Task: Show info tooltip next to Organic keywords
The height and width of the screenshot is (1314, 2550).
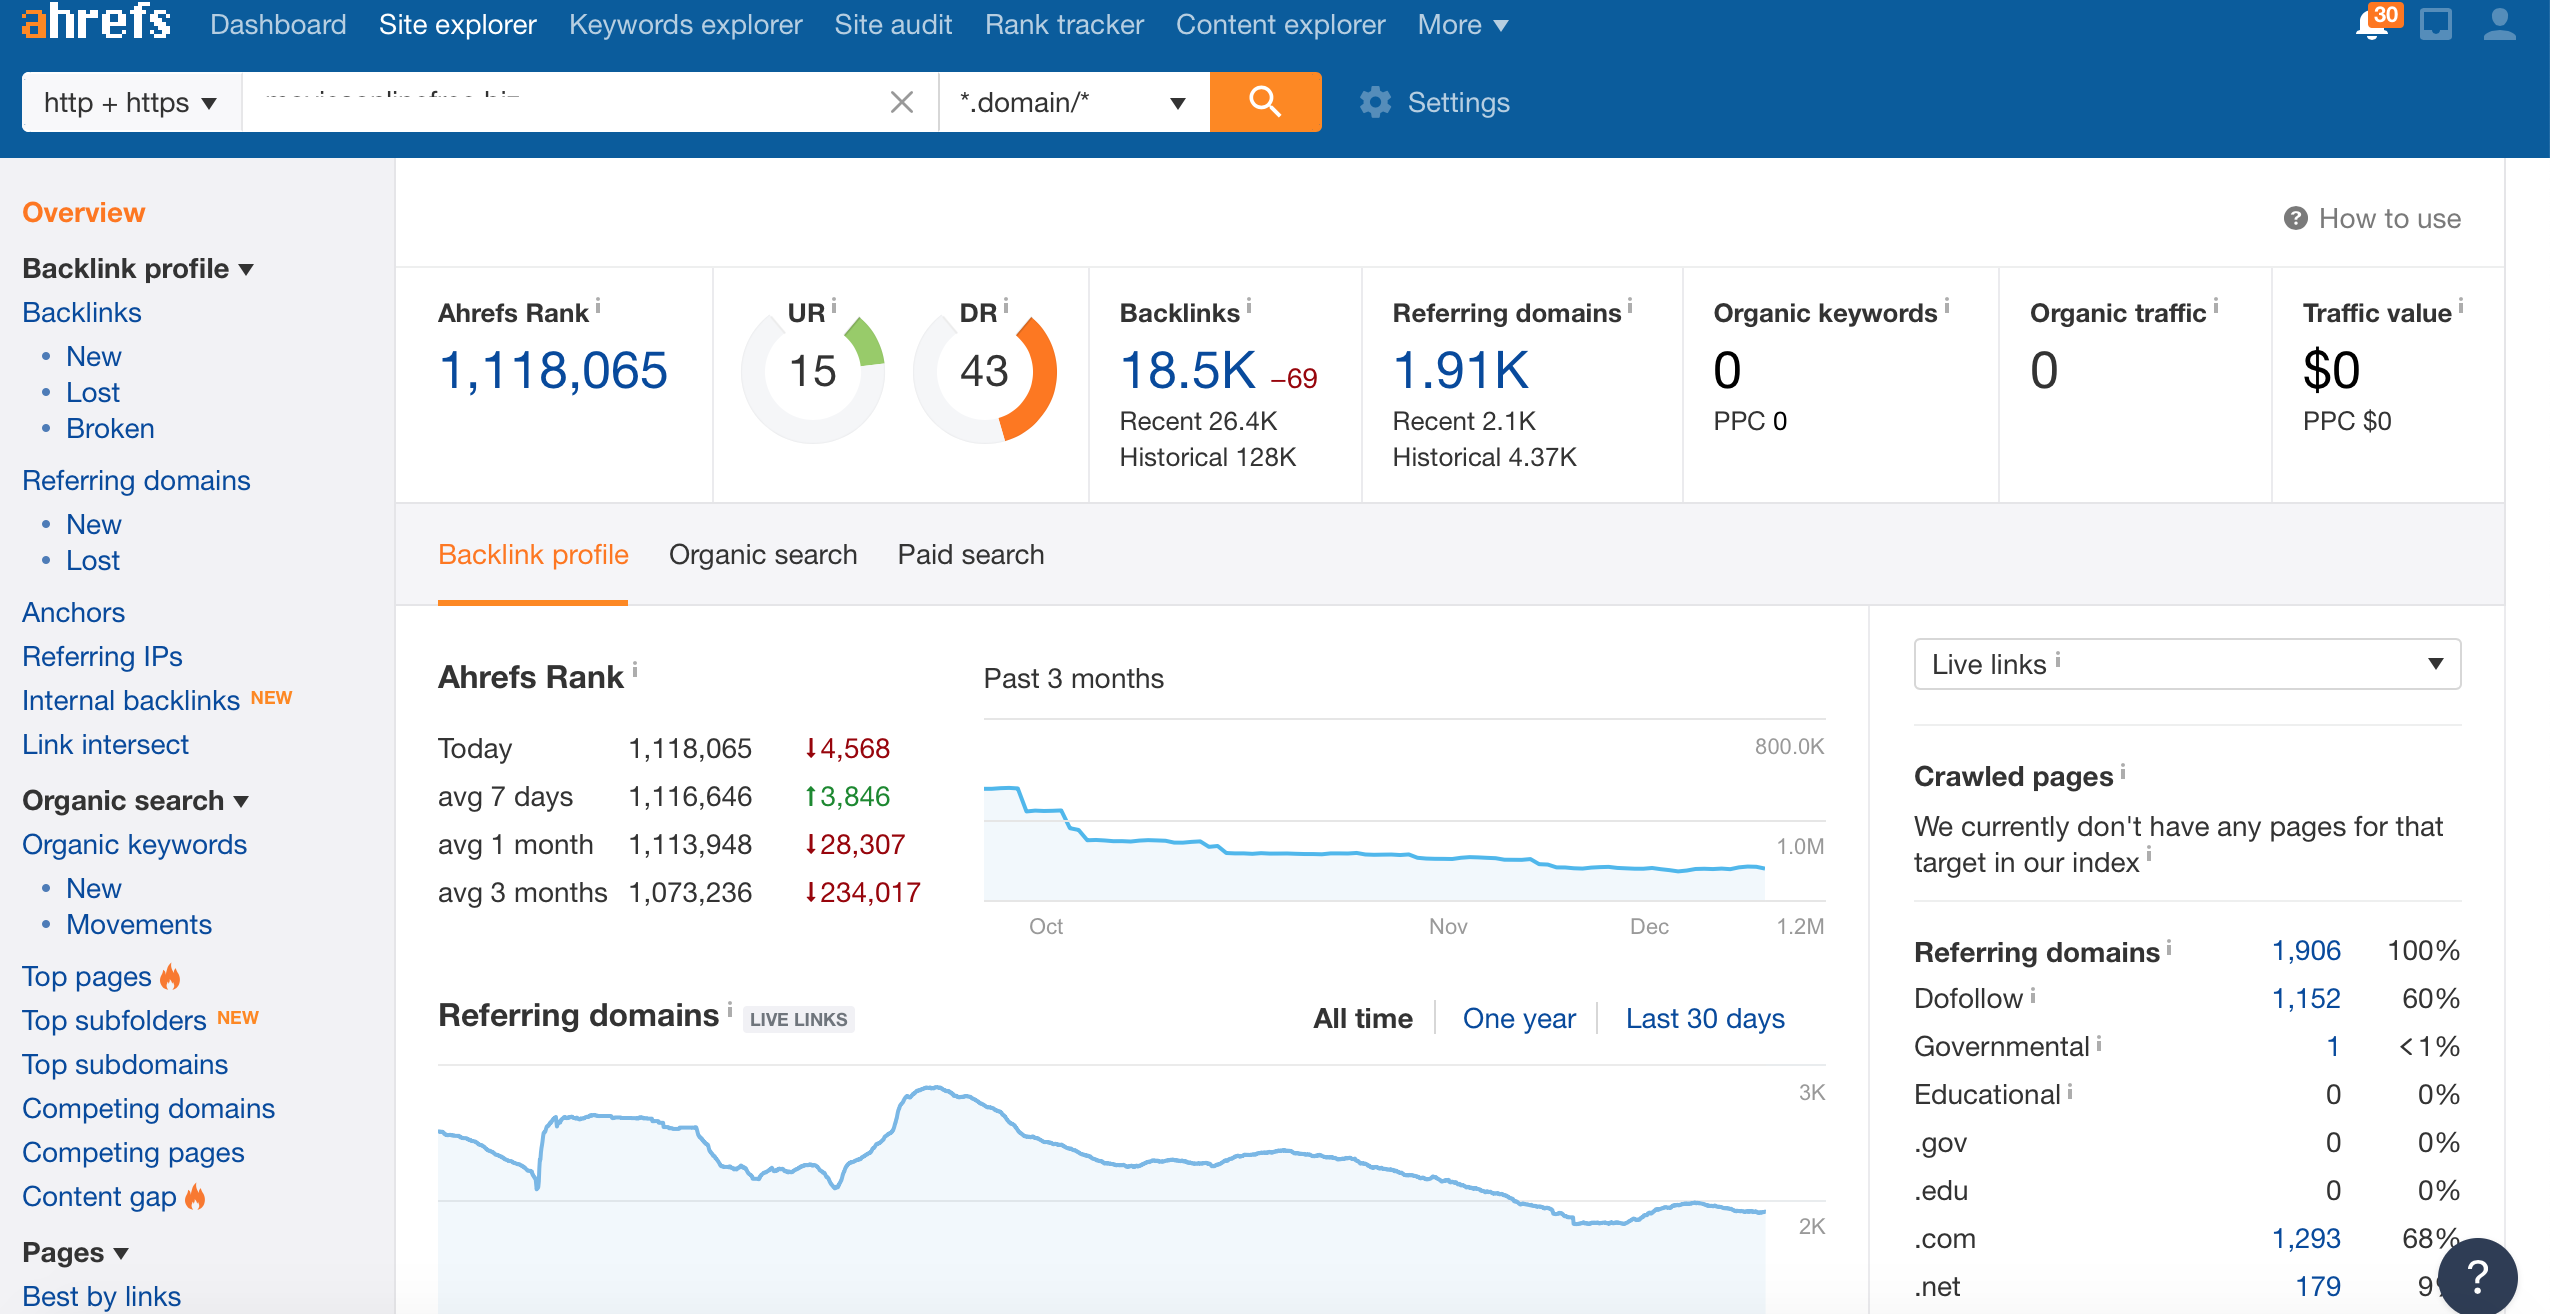Action: point(1946,306)
